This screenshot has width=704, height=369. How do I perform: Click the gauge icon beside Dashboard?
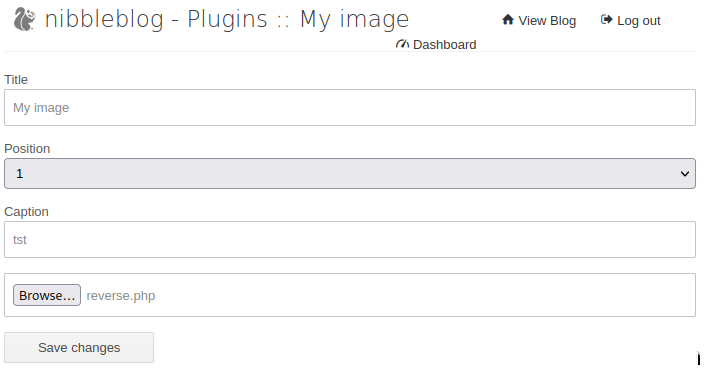point(402,44)
